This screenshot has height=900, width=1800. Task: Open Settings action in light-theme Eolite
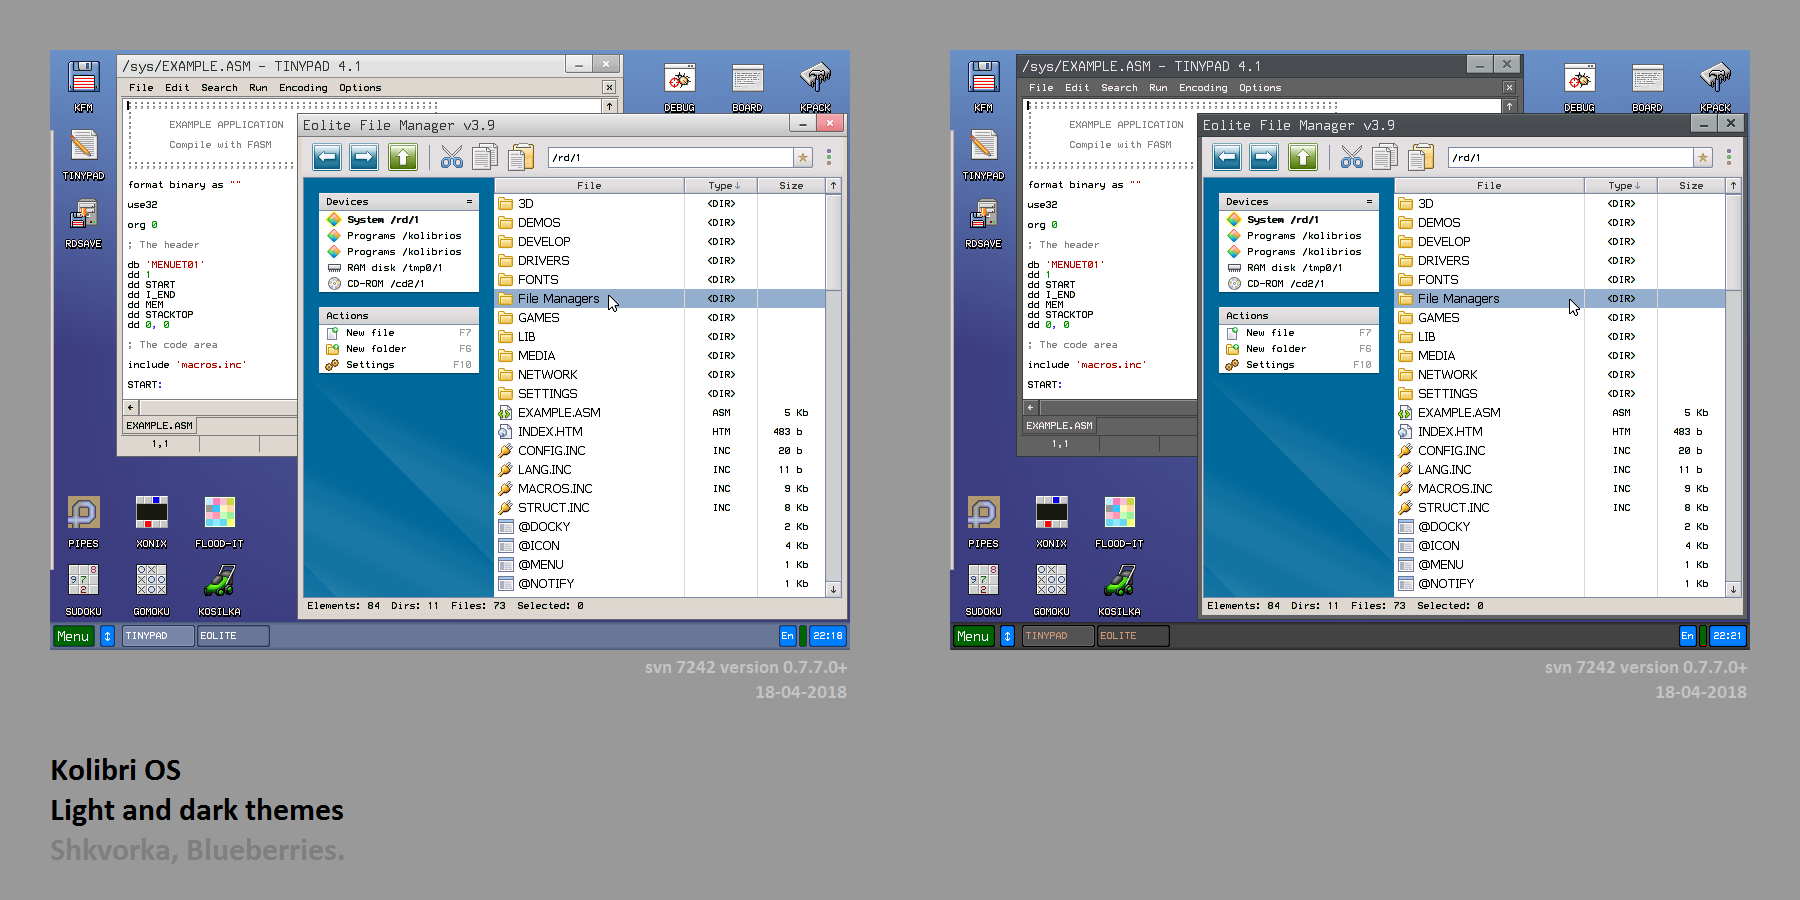coord(399,365)
